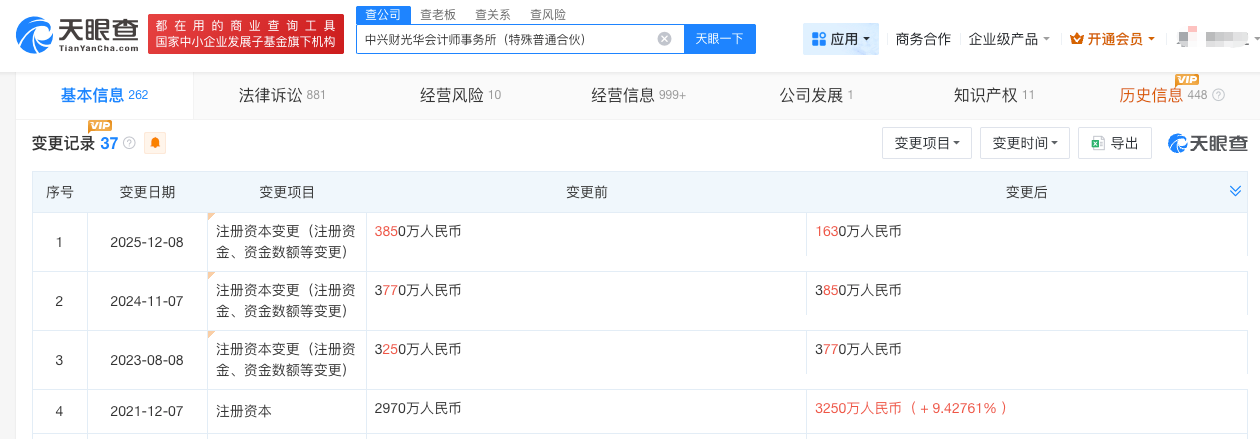Click the red slogan banner beside logo
Image resolution: width=1260 pixels, height=439 pixels.
click(x=246, y=34)
